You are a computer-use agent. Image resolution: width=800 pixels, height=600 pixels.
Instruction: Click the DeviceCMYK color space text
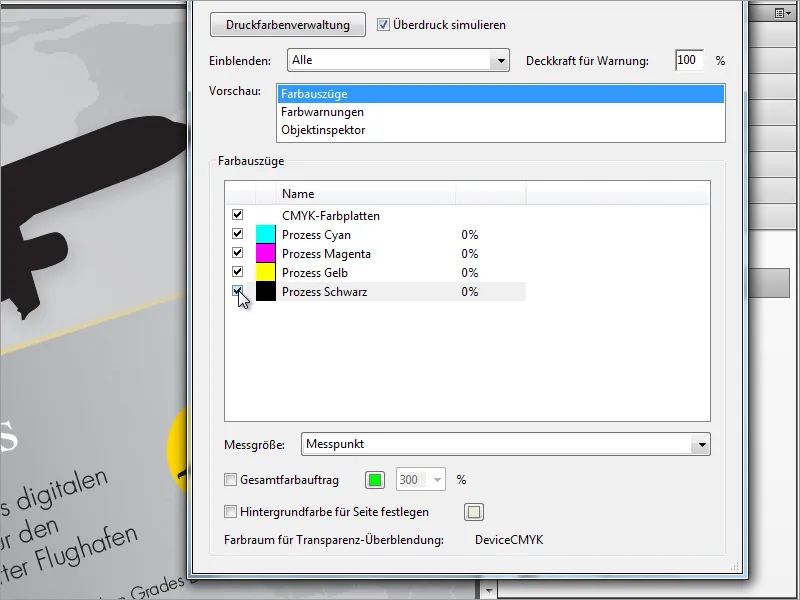click(x=509, y=540)
